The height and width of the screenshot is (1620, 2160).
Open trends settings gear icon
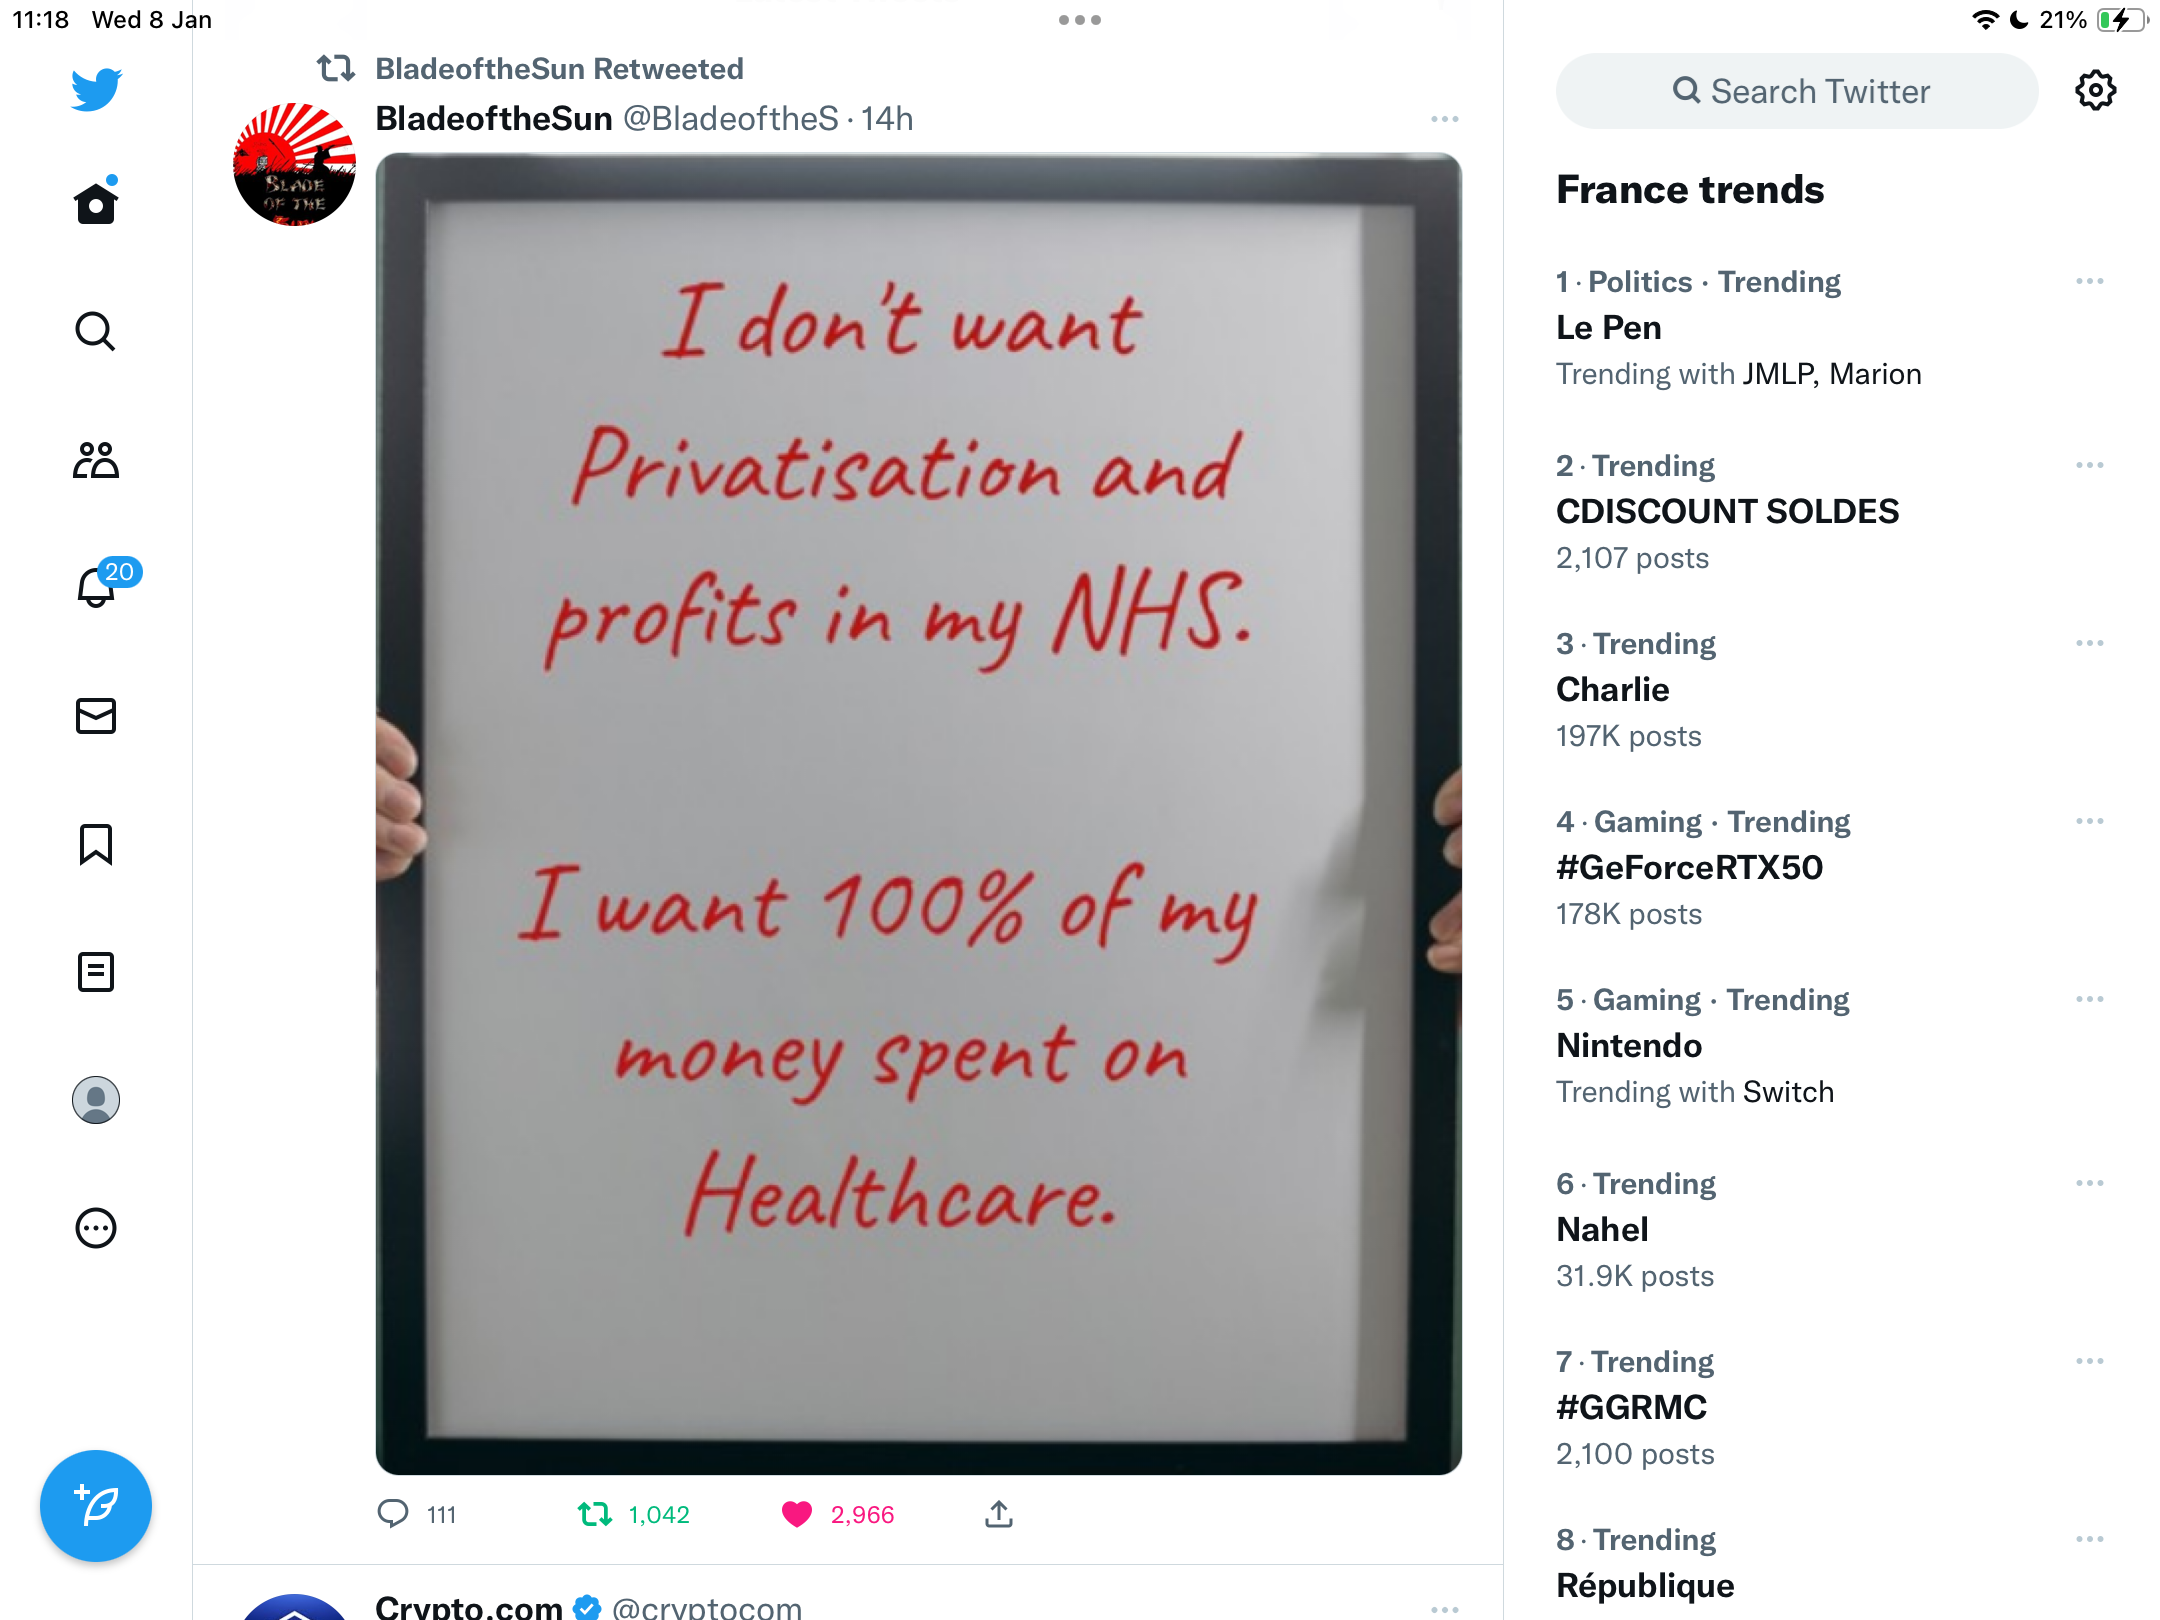pos(2095,91)
